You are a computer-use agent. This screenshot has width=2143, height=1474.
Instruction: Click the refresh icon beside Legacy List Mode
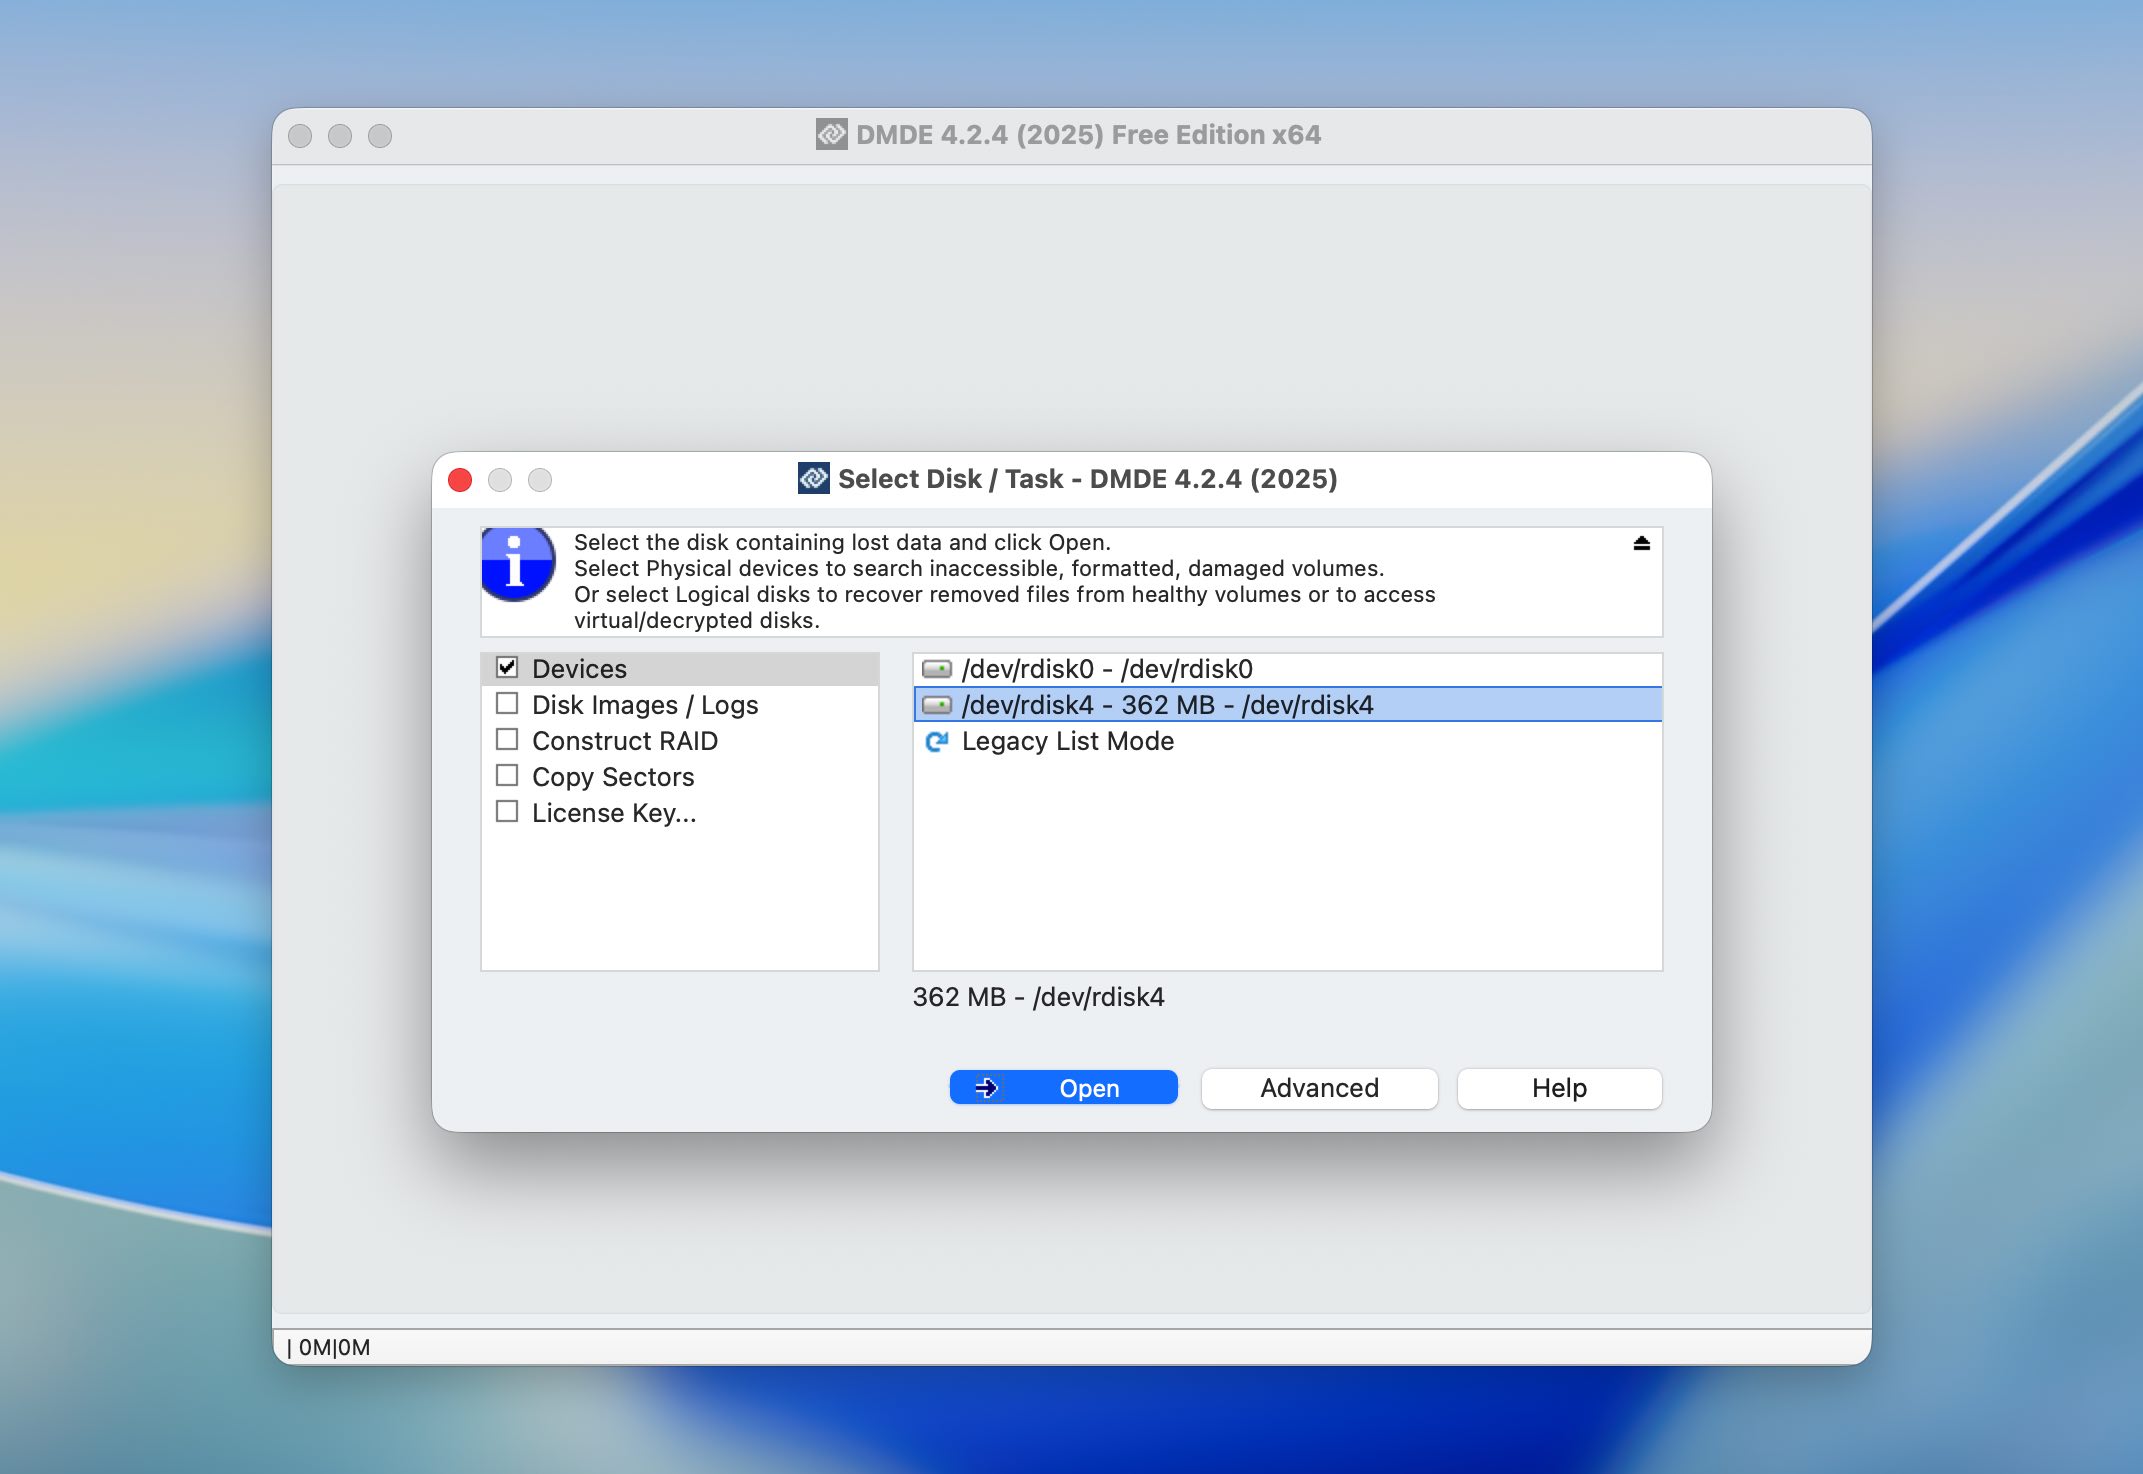936,741
